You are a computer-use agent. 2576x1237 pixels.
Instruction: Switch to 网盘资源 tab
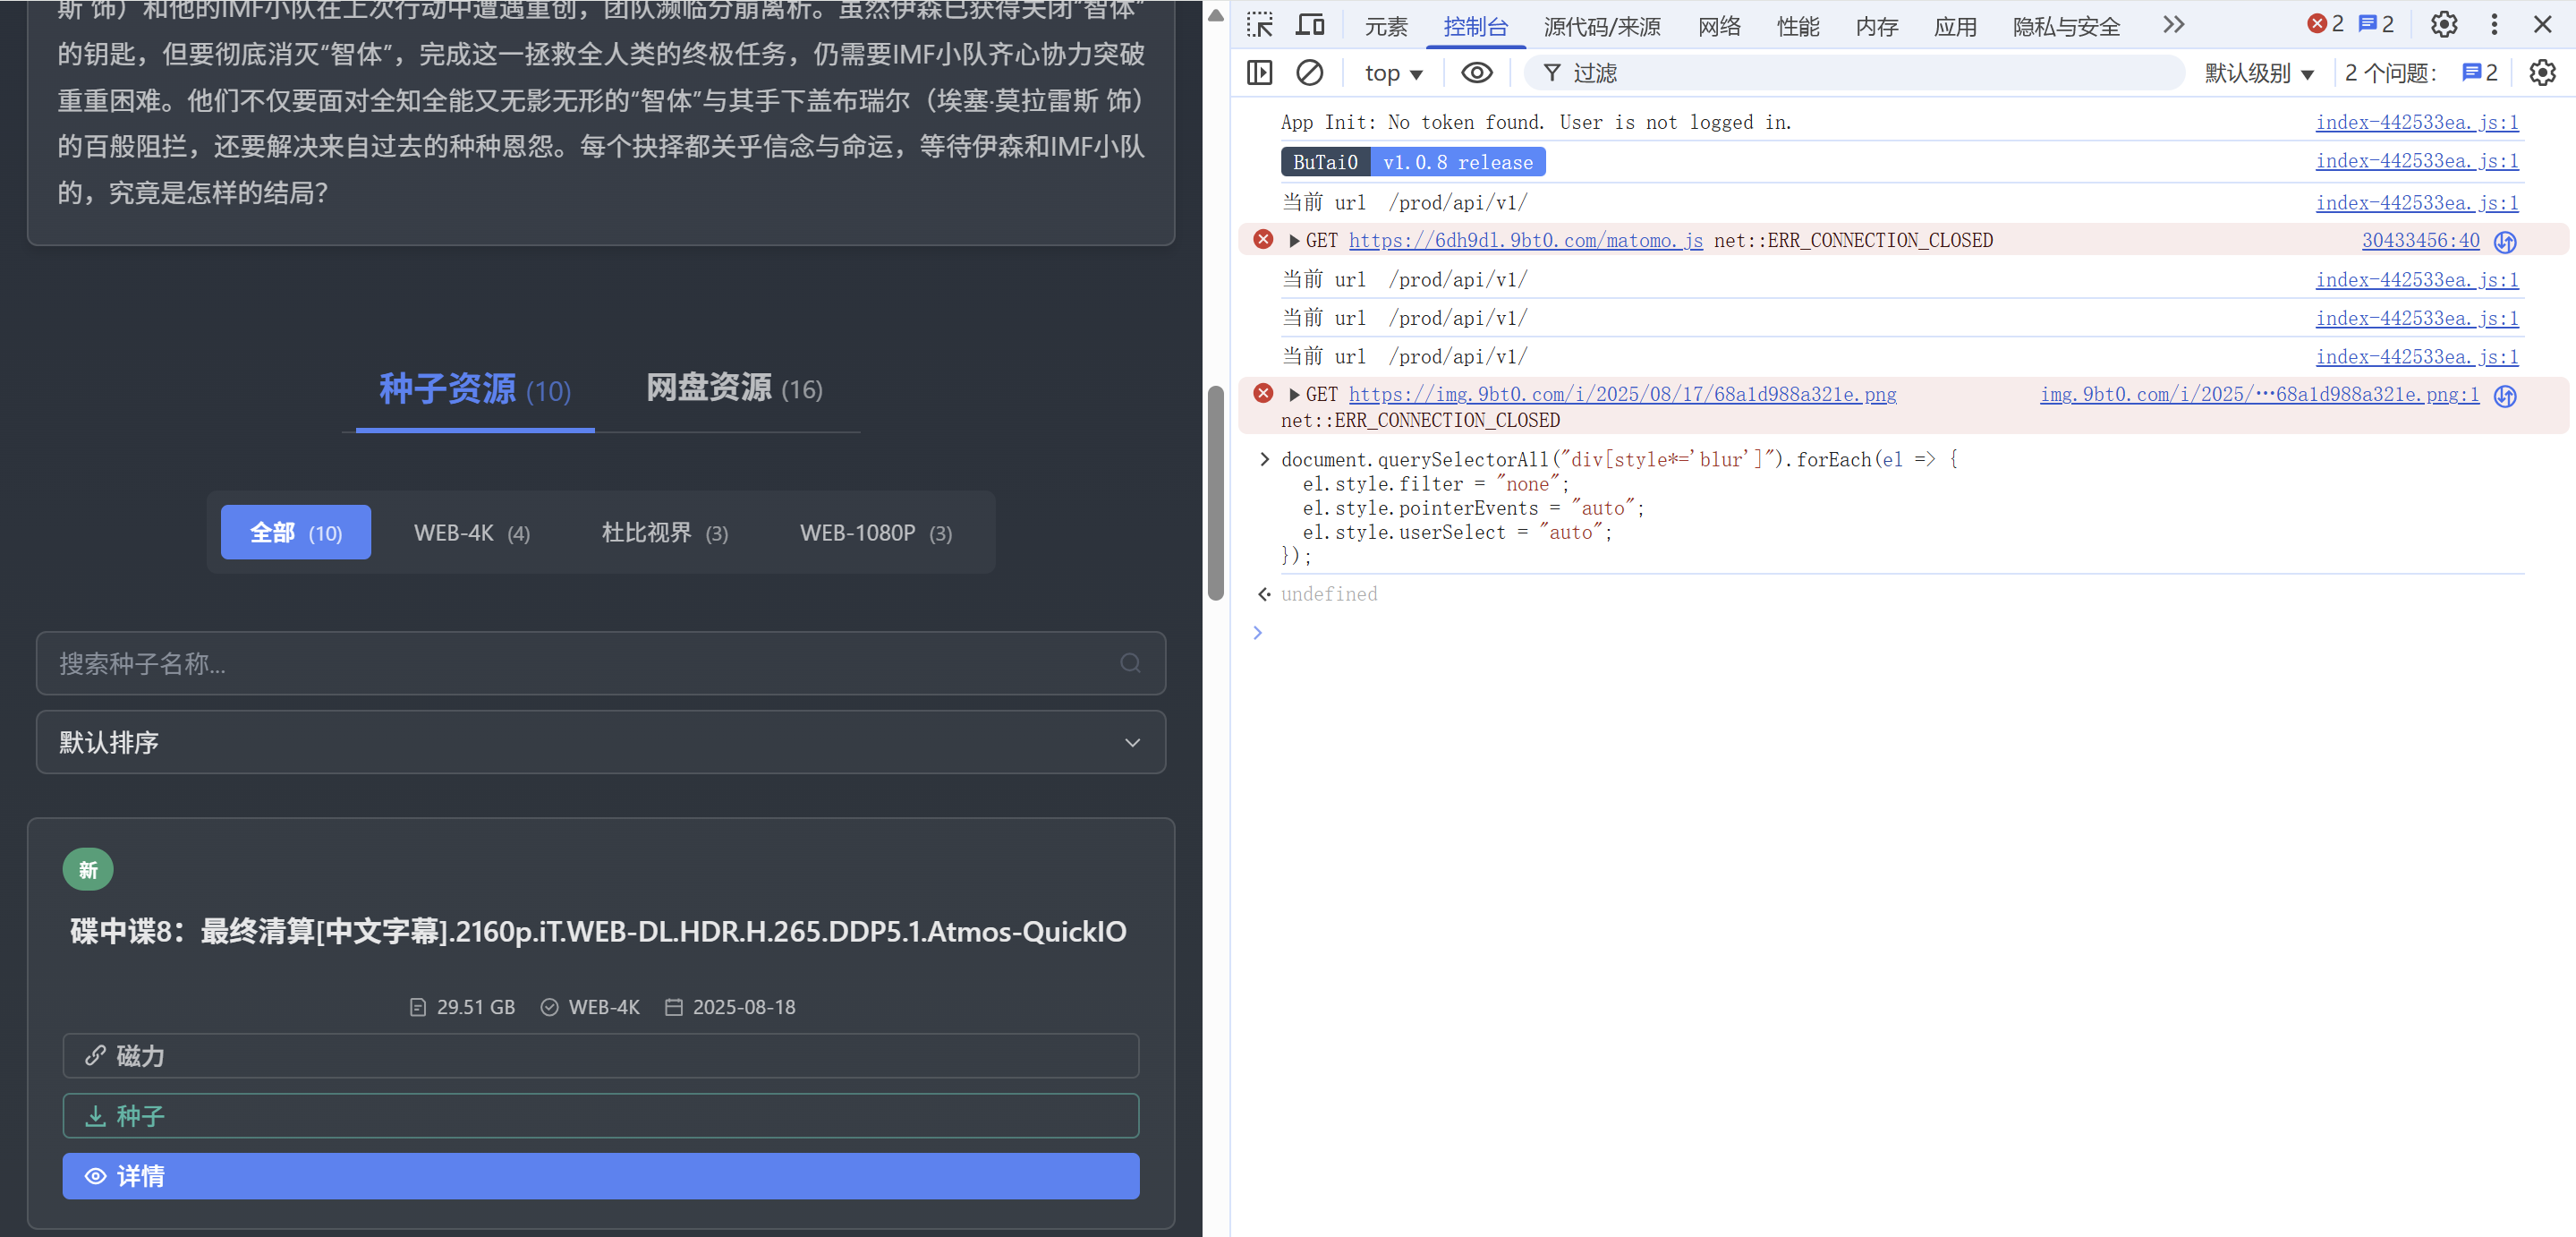[733, 388]
